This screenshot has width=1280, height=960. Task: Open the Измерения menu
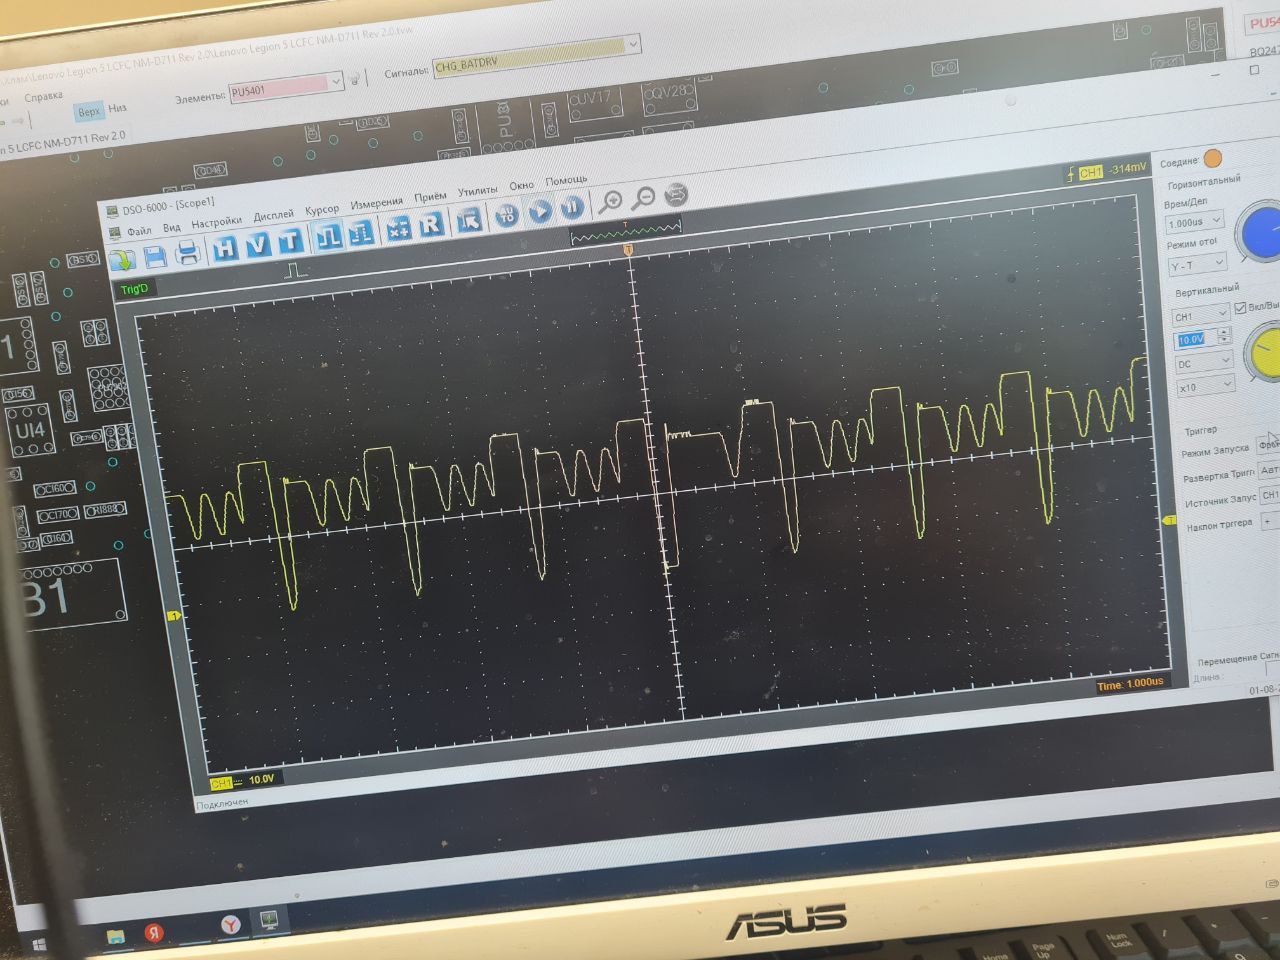pyautogui.click(x=377, y=204)
